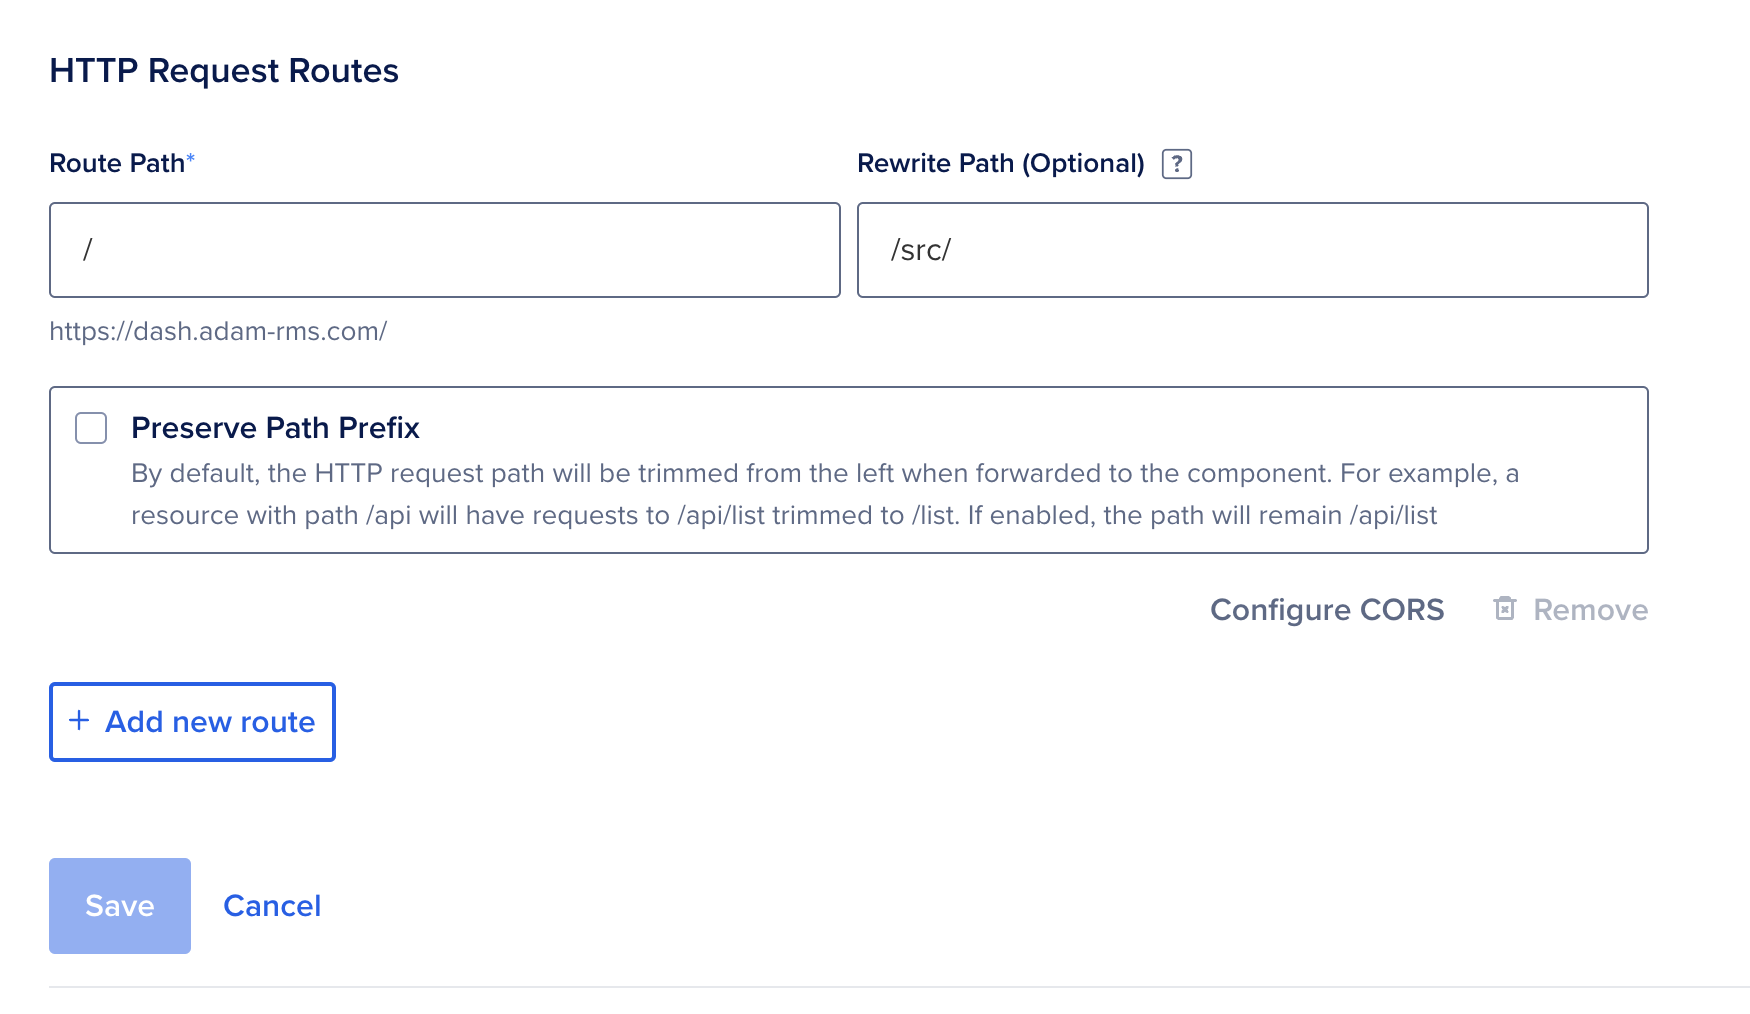Focus the Rewrite Path field containing /src/

coord(1252,250)
